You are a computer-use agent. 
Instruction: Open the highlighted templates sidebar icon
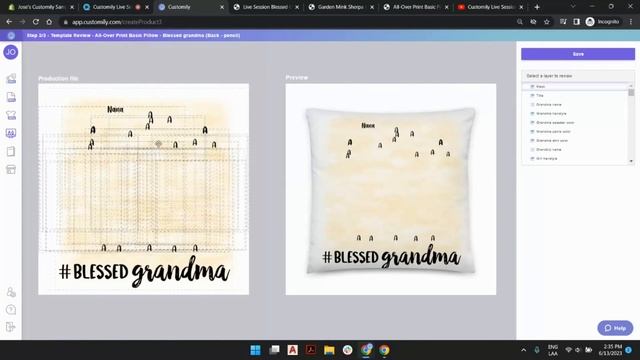(x=11, y=133)
